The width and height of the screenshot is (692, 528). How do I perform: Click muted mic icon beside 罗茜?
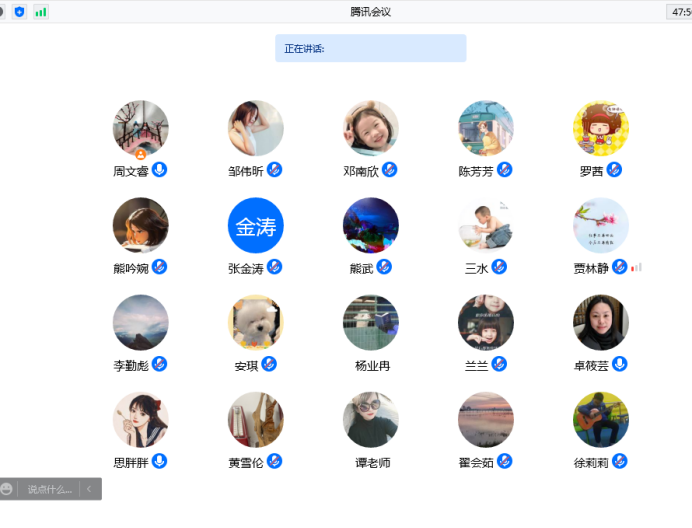(x=614, y=170)
